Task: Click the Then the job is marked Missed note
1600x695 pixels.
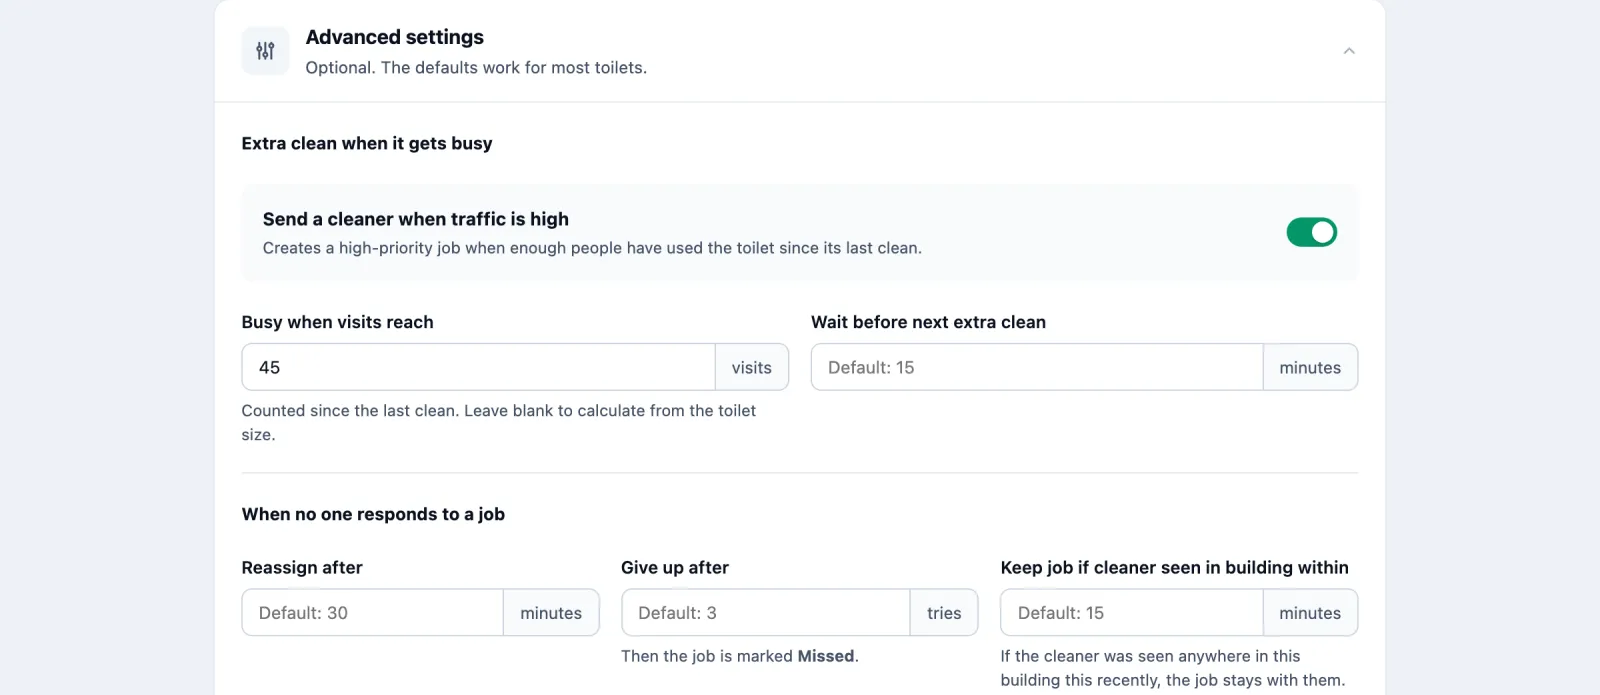Action: pyautogui.click(x=740, y=656)
